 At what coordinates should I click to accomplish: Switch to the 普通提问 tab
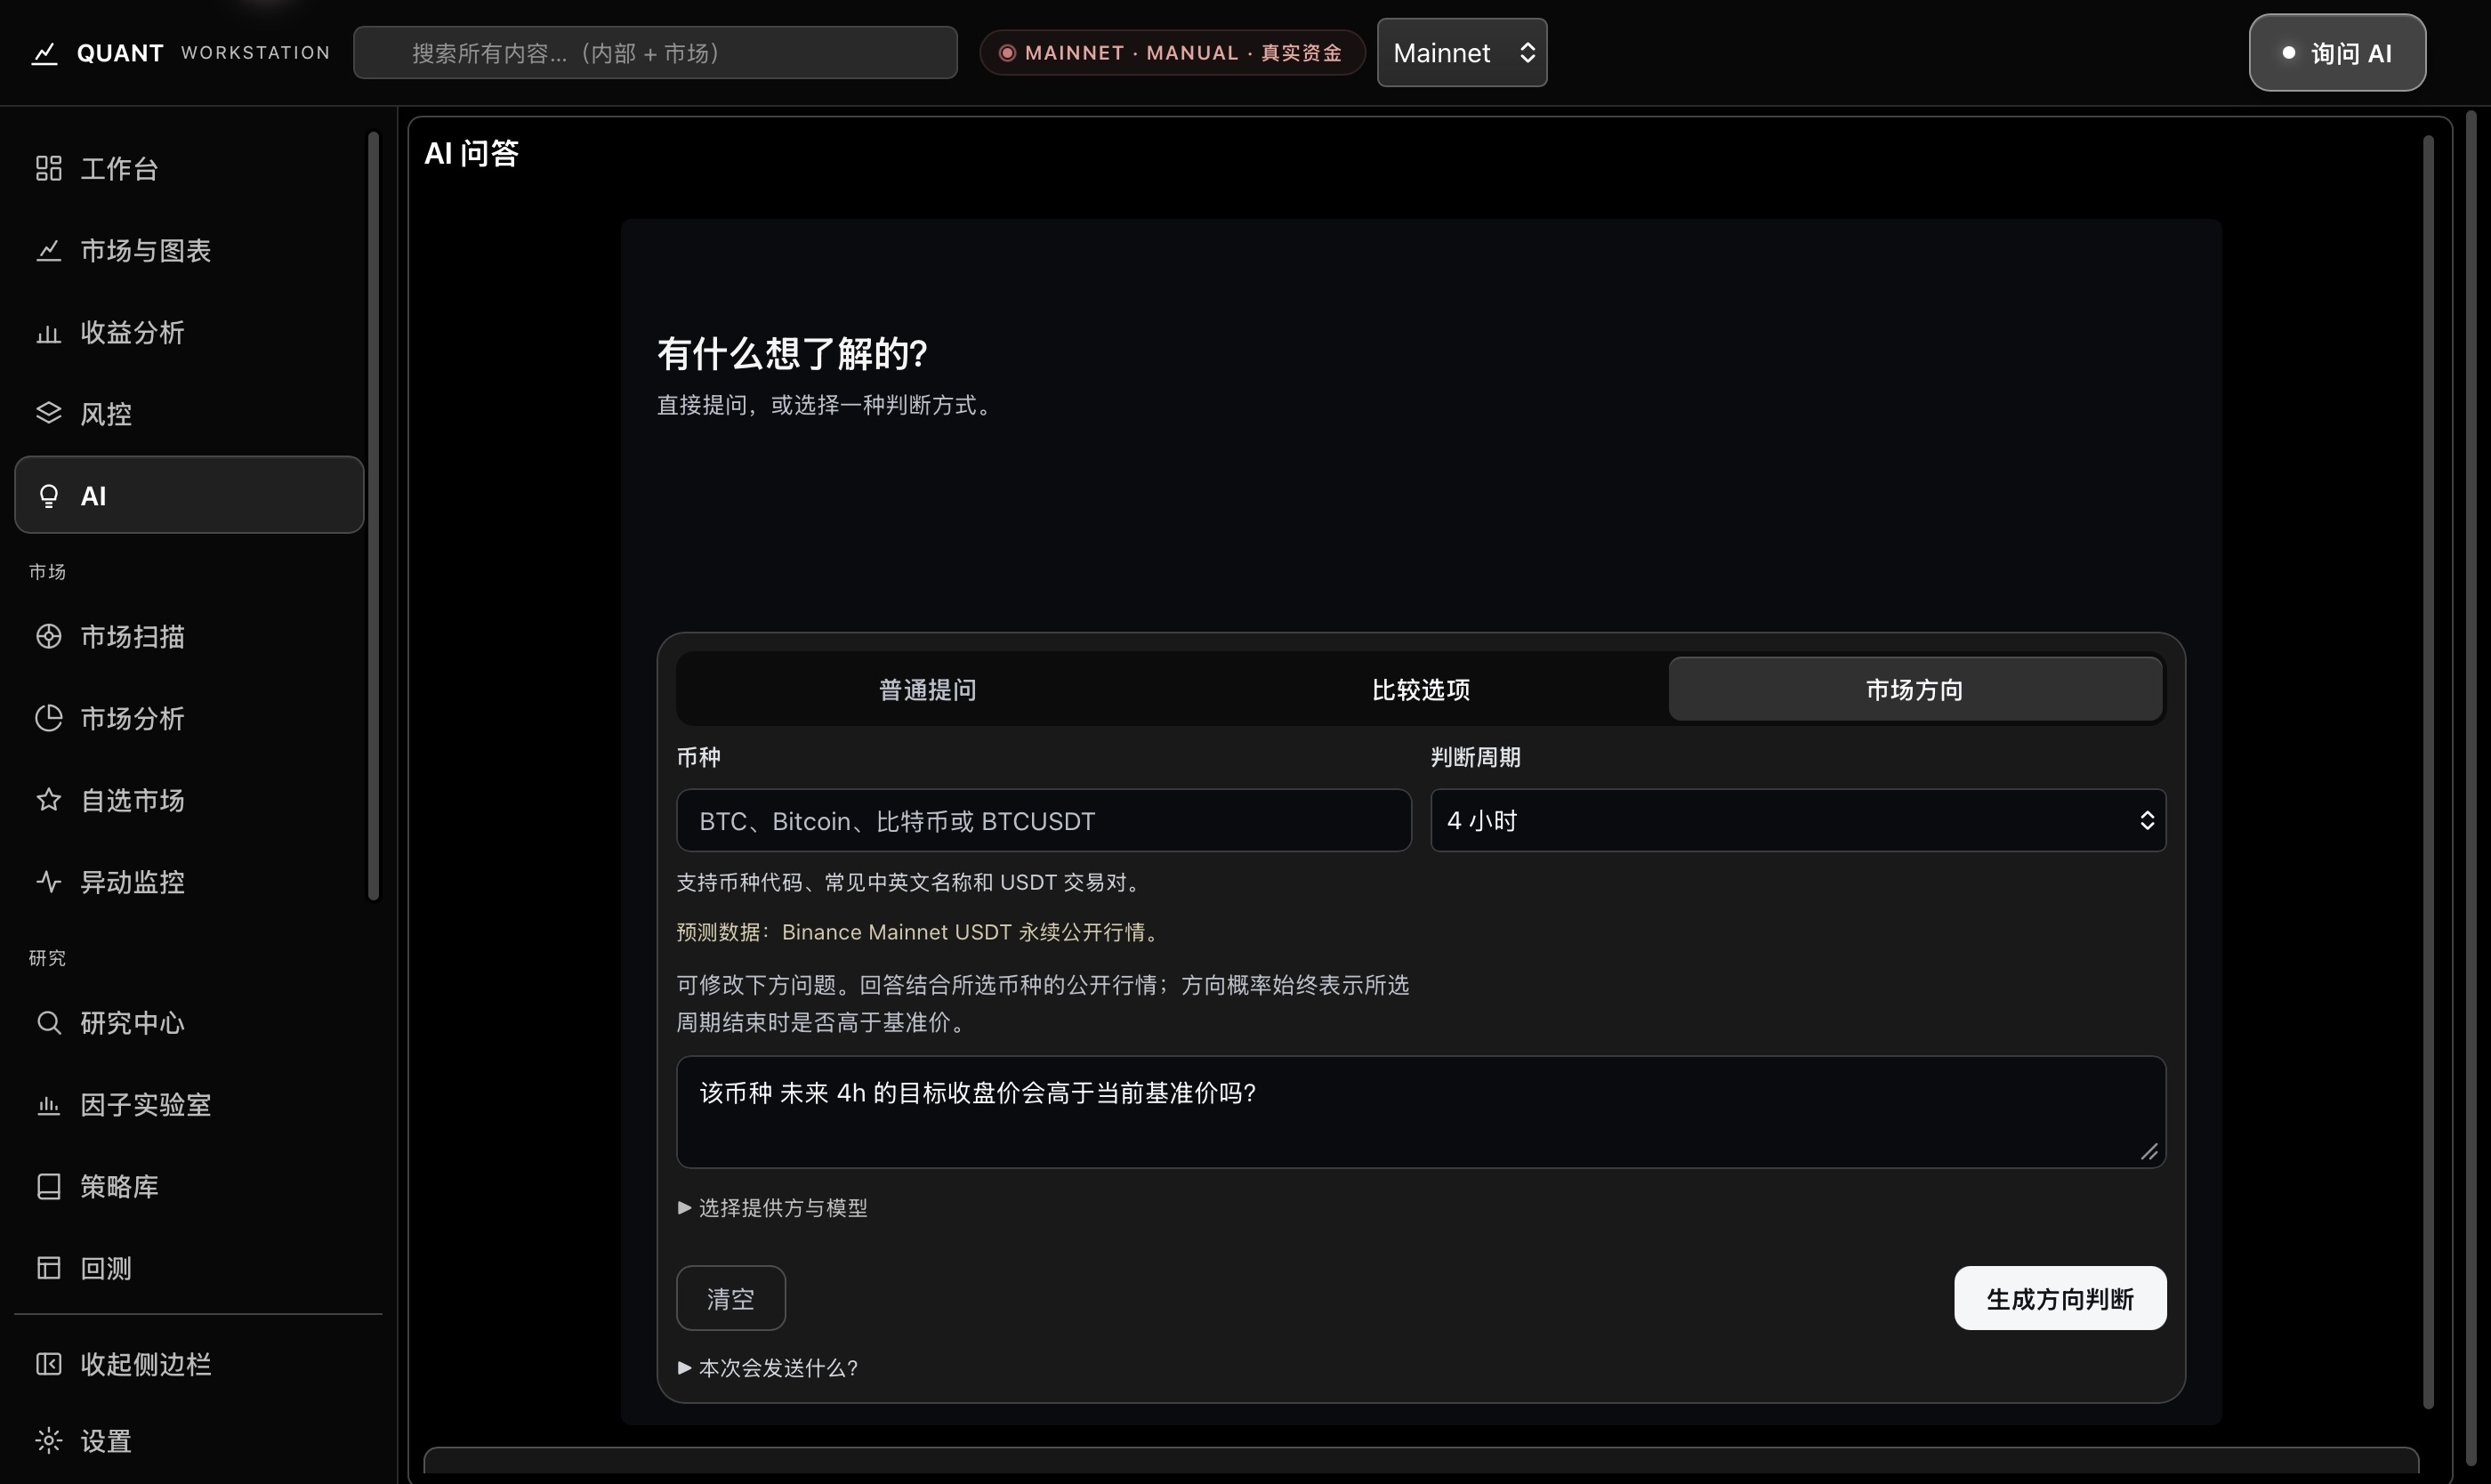pyautogui.click(x=926, y=689)
